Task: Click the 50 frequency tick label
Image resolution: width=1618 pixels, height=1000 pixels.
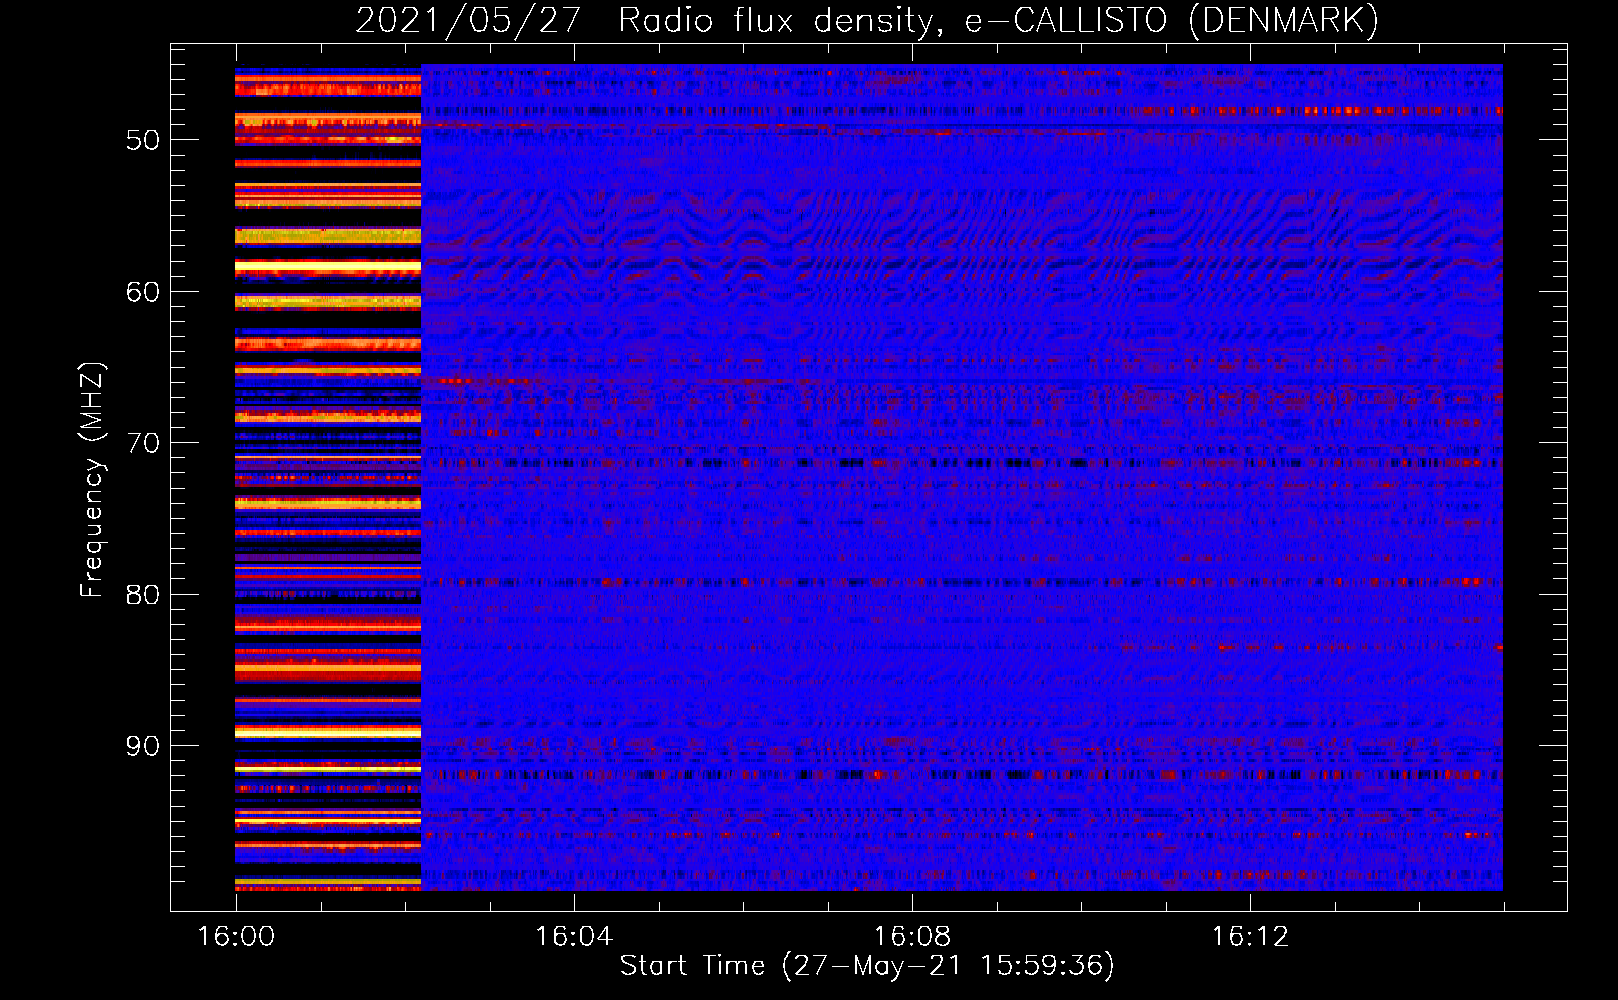Action: [143, 140]
